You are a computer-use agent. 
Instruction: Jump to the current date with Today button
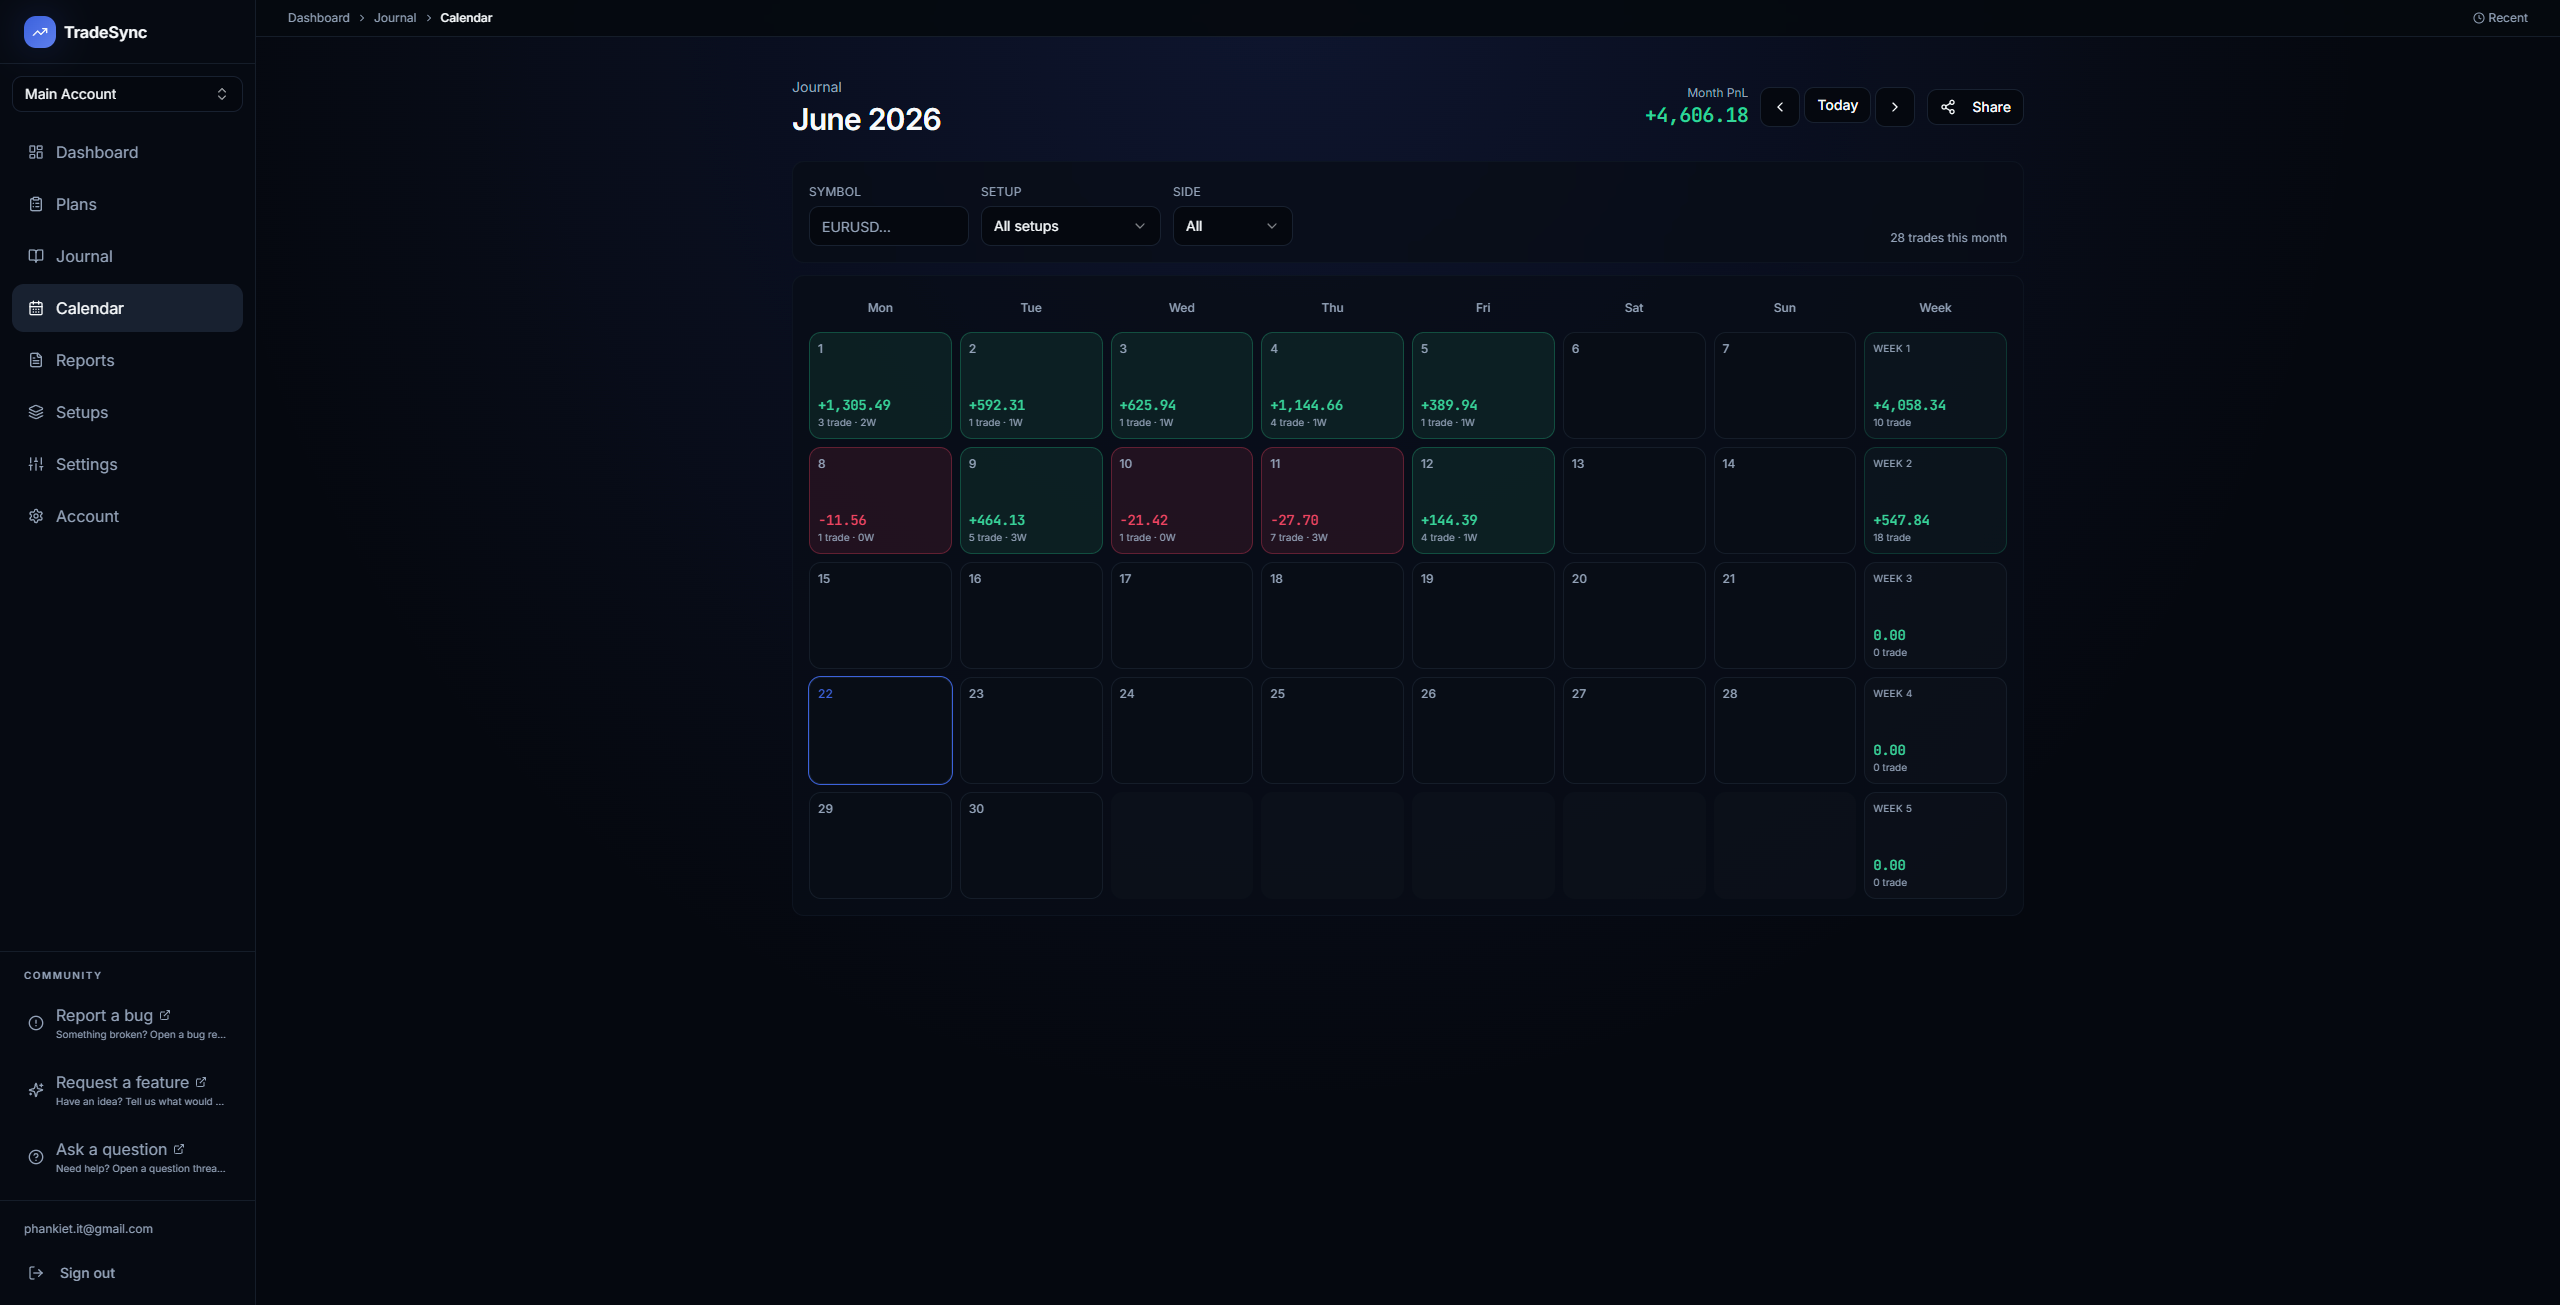click(1837, 106)
